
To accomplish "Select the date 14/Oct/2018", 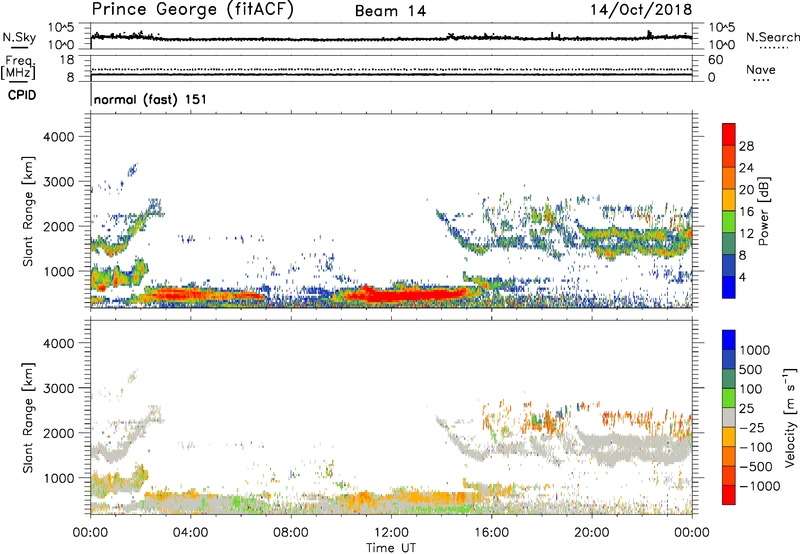I will tap(641, 10).
